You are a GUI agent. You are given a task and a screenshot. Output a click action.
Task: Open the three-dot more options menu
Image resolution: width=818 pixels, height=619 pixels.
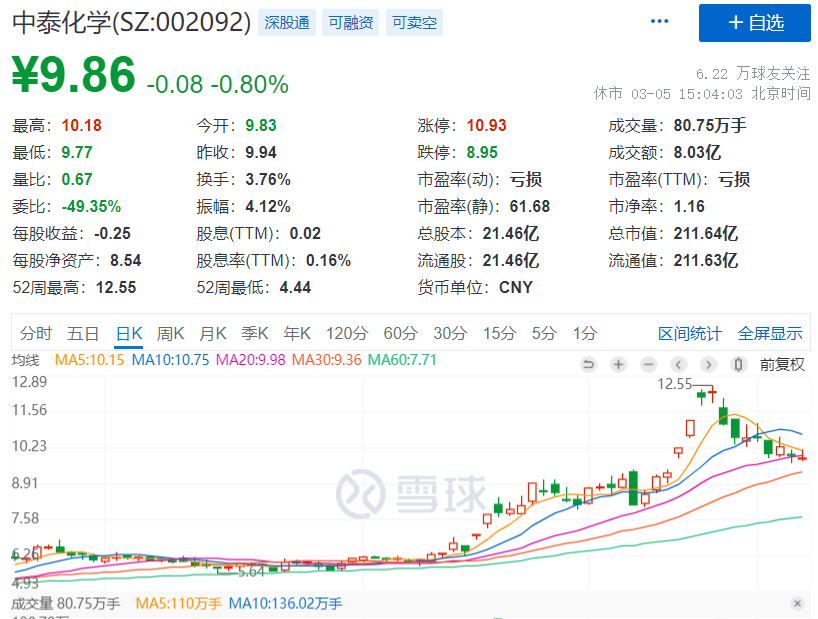tap(659, 21)
